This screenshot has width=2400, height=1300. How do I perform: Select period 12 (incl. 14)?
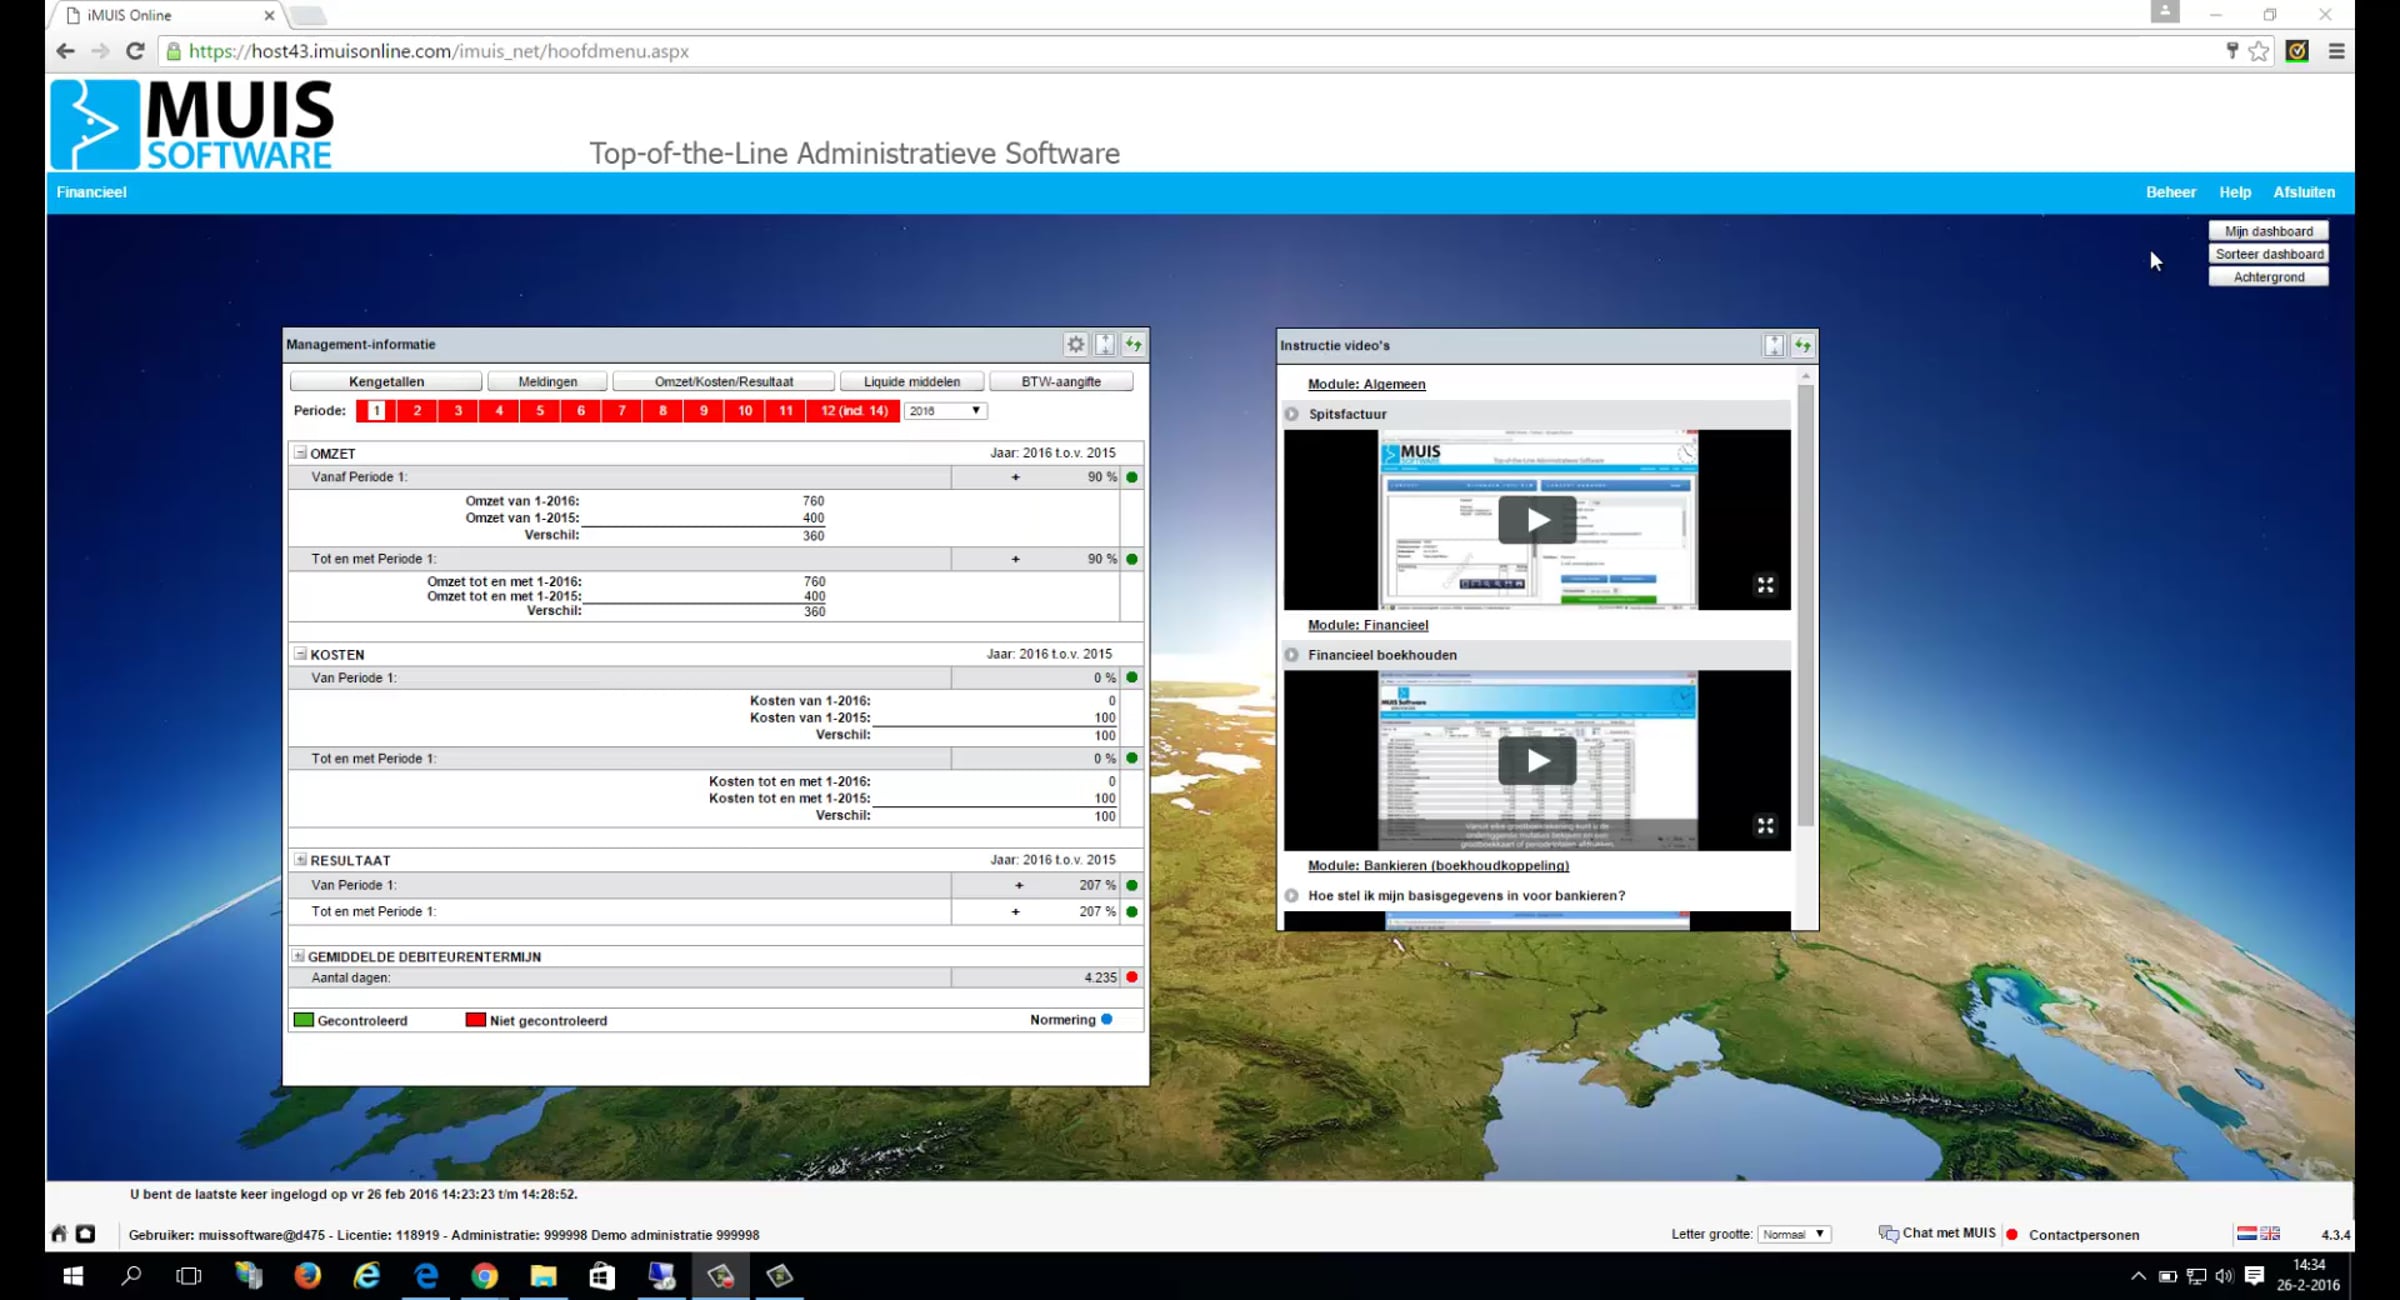(854, 410)
